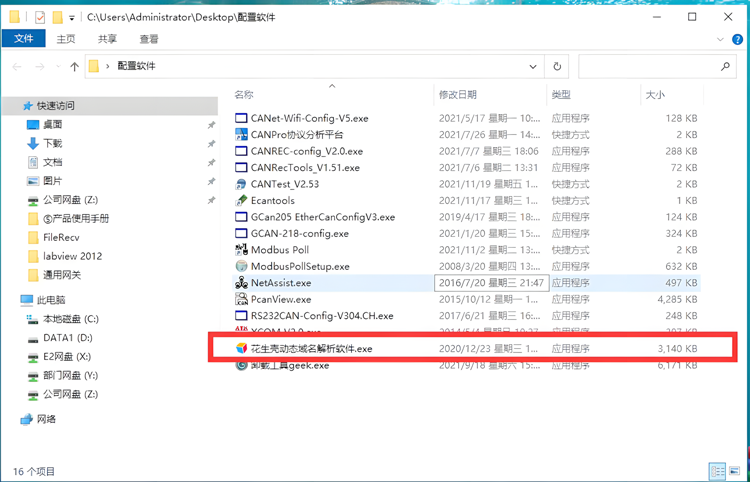Select the Ecantools shortcut icon

point(241,201)
